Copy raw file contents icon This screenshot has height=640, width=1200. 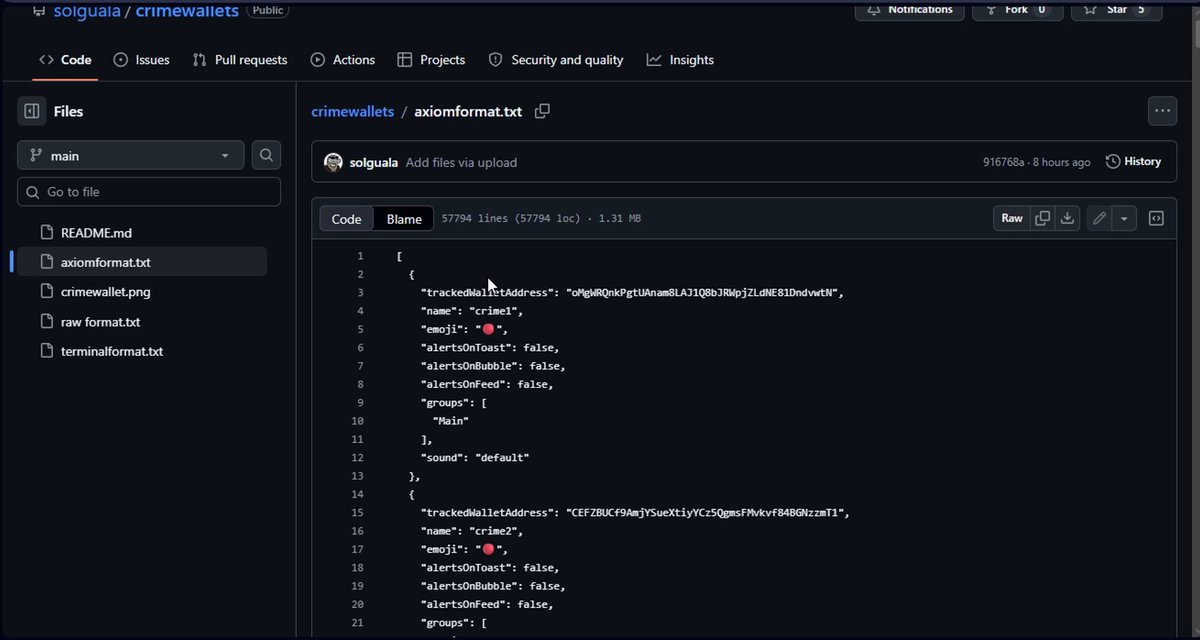click(1043, 218)
